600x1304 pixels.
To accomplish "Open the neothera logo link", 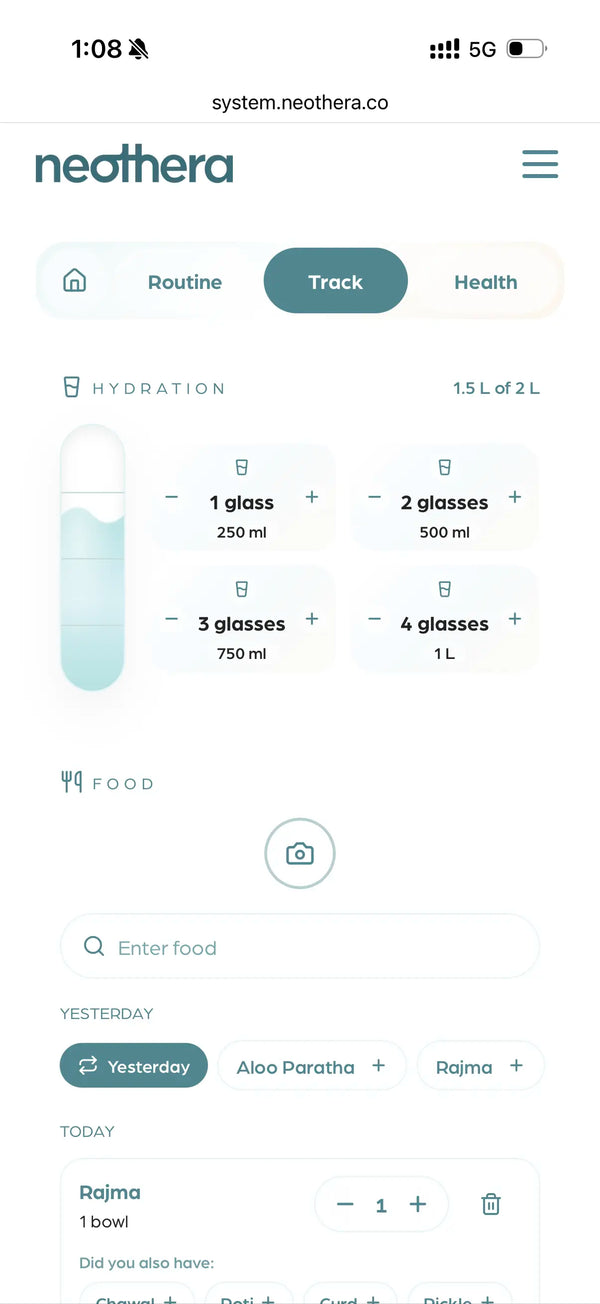I will click(134, 165).
